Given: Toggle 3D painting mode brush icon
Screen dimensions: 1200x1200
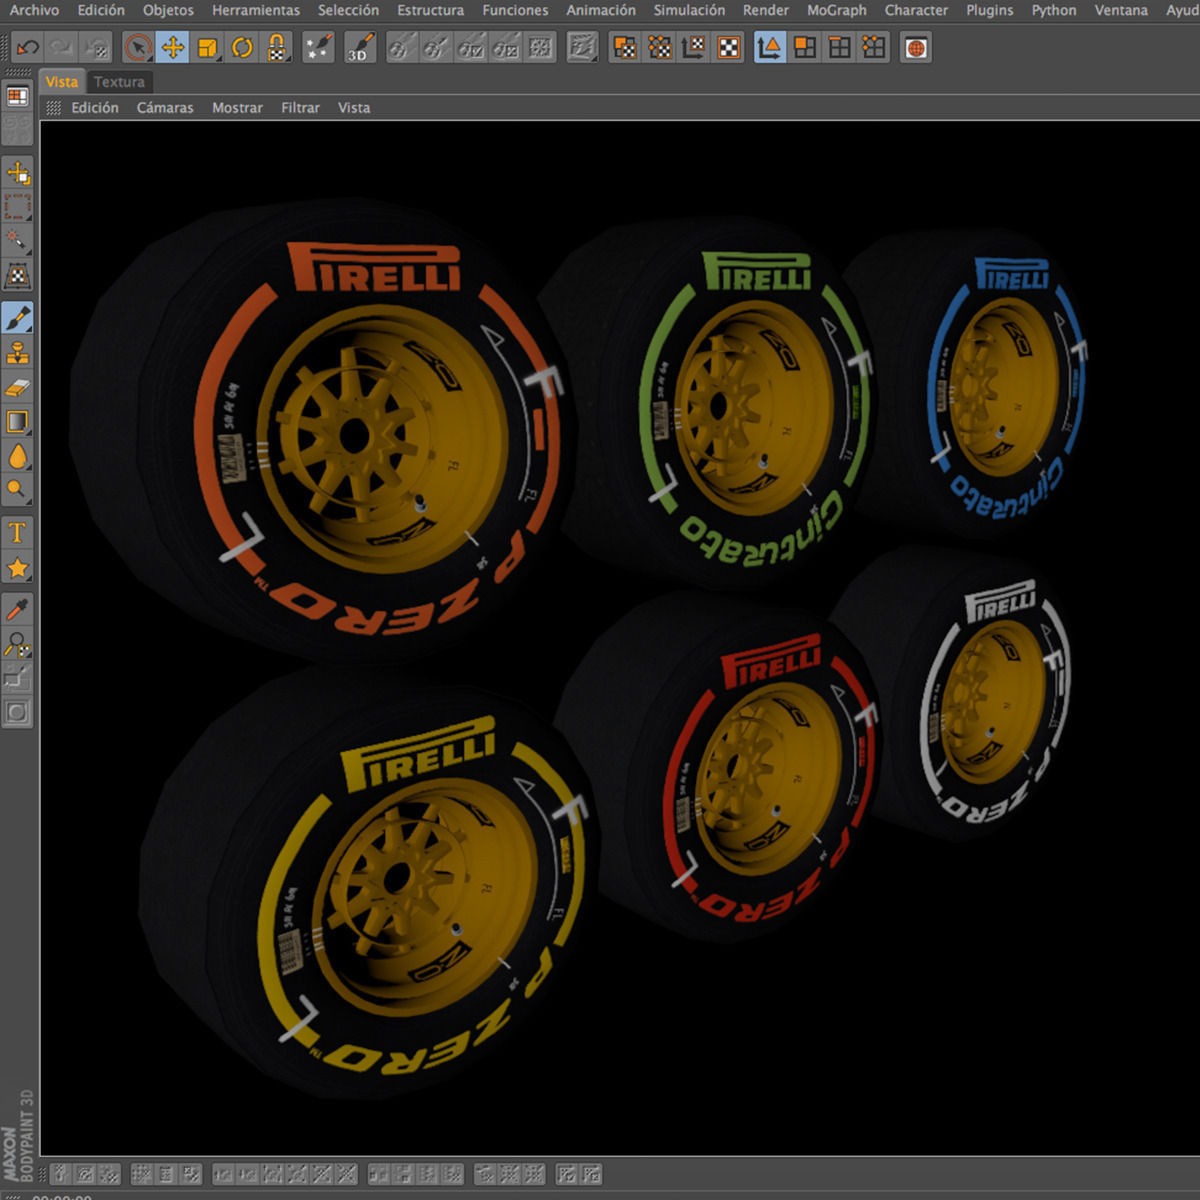Looking at the screenshot, I should pos(360,47).
